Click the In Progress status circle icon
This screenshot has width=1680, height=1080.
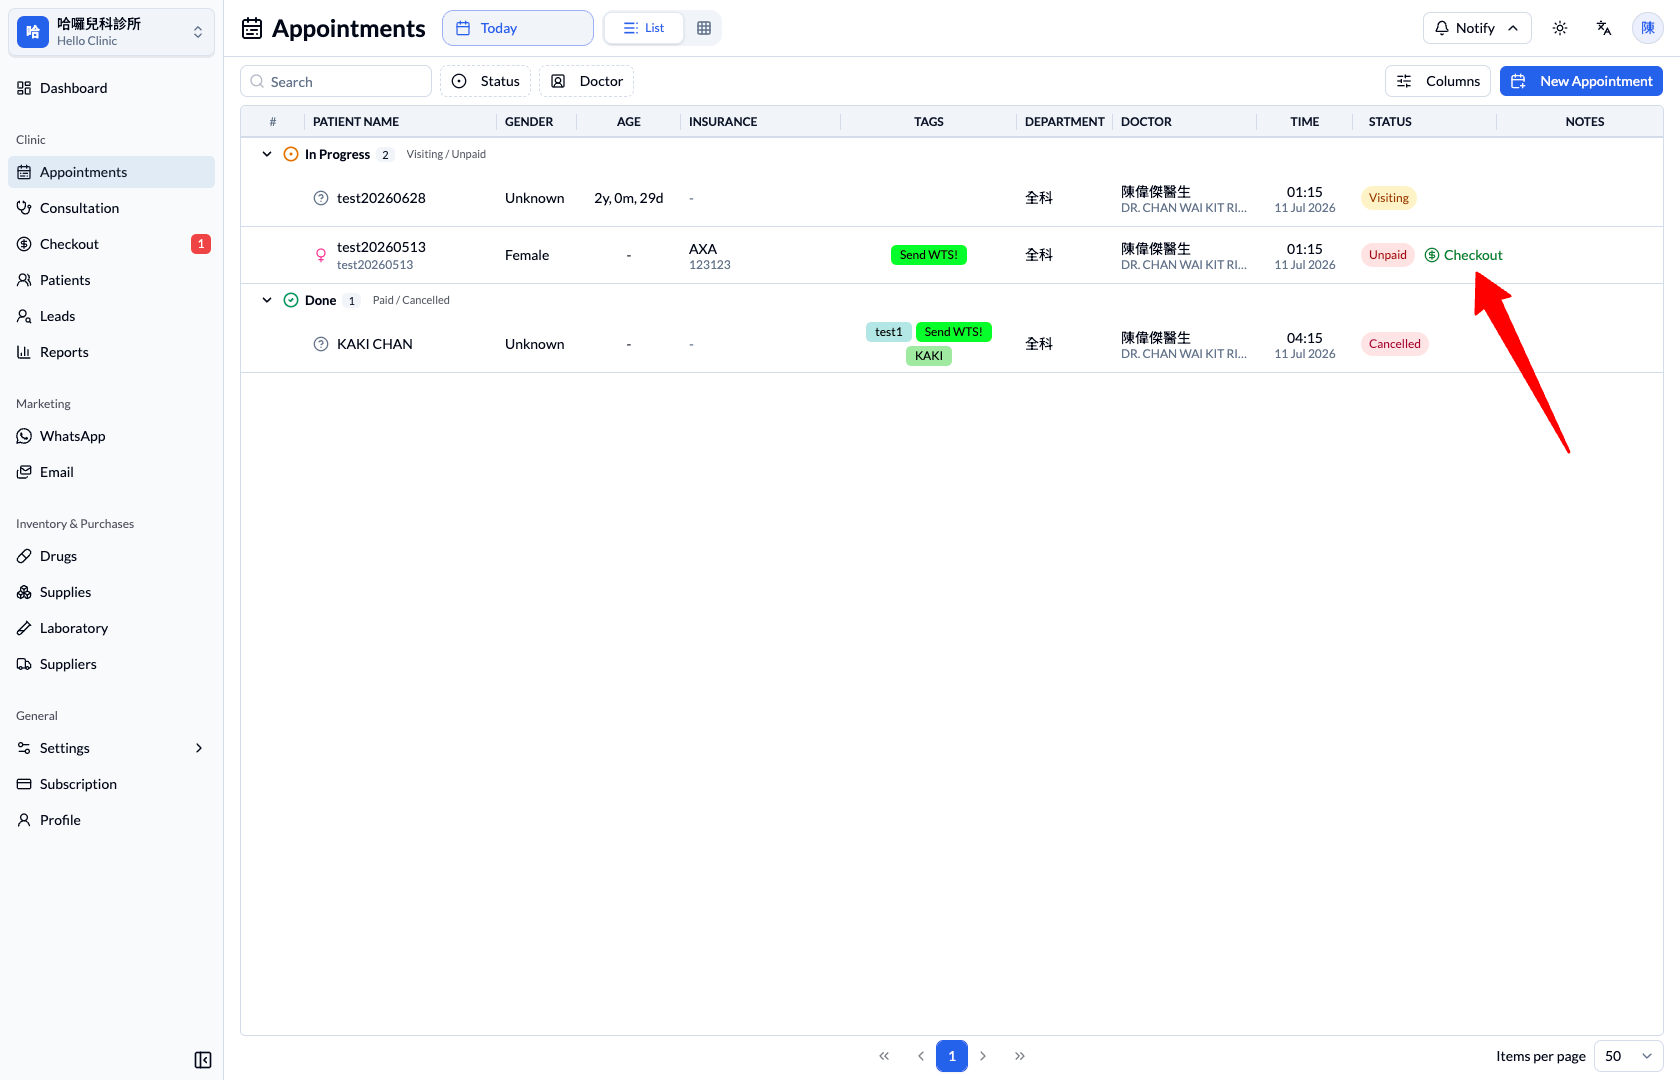(291, 154)
